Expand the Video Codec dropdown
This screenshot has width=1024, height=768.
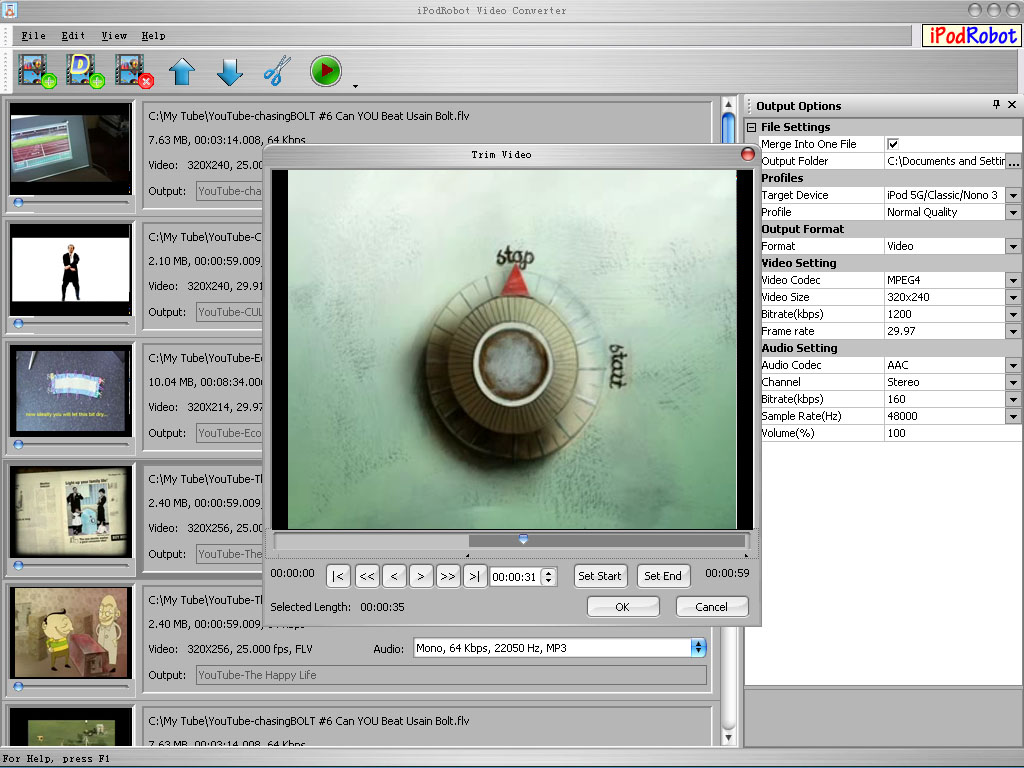[x=1013, y=280]
